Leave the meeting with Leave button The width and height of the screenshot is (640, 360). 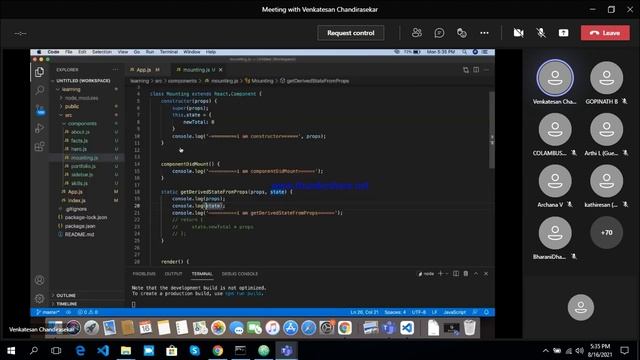point(605,33)
